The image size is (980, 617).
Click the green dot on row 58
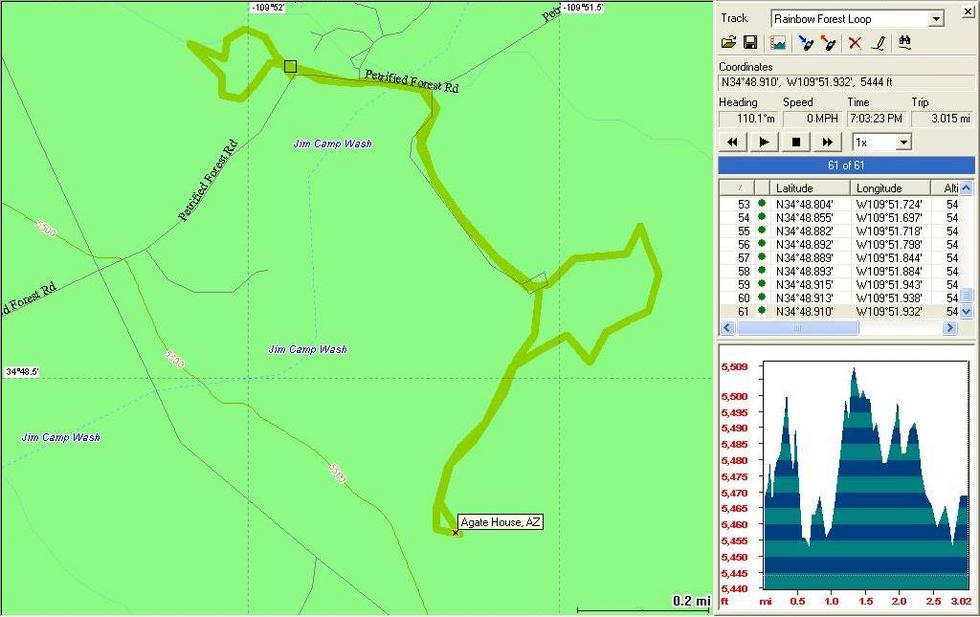pos(761,271)
